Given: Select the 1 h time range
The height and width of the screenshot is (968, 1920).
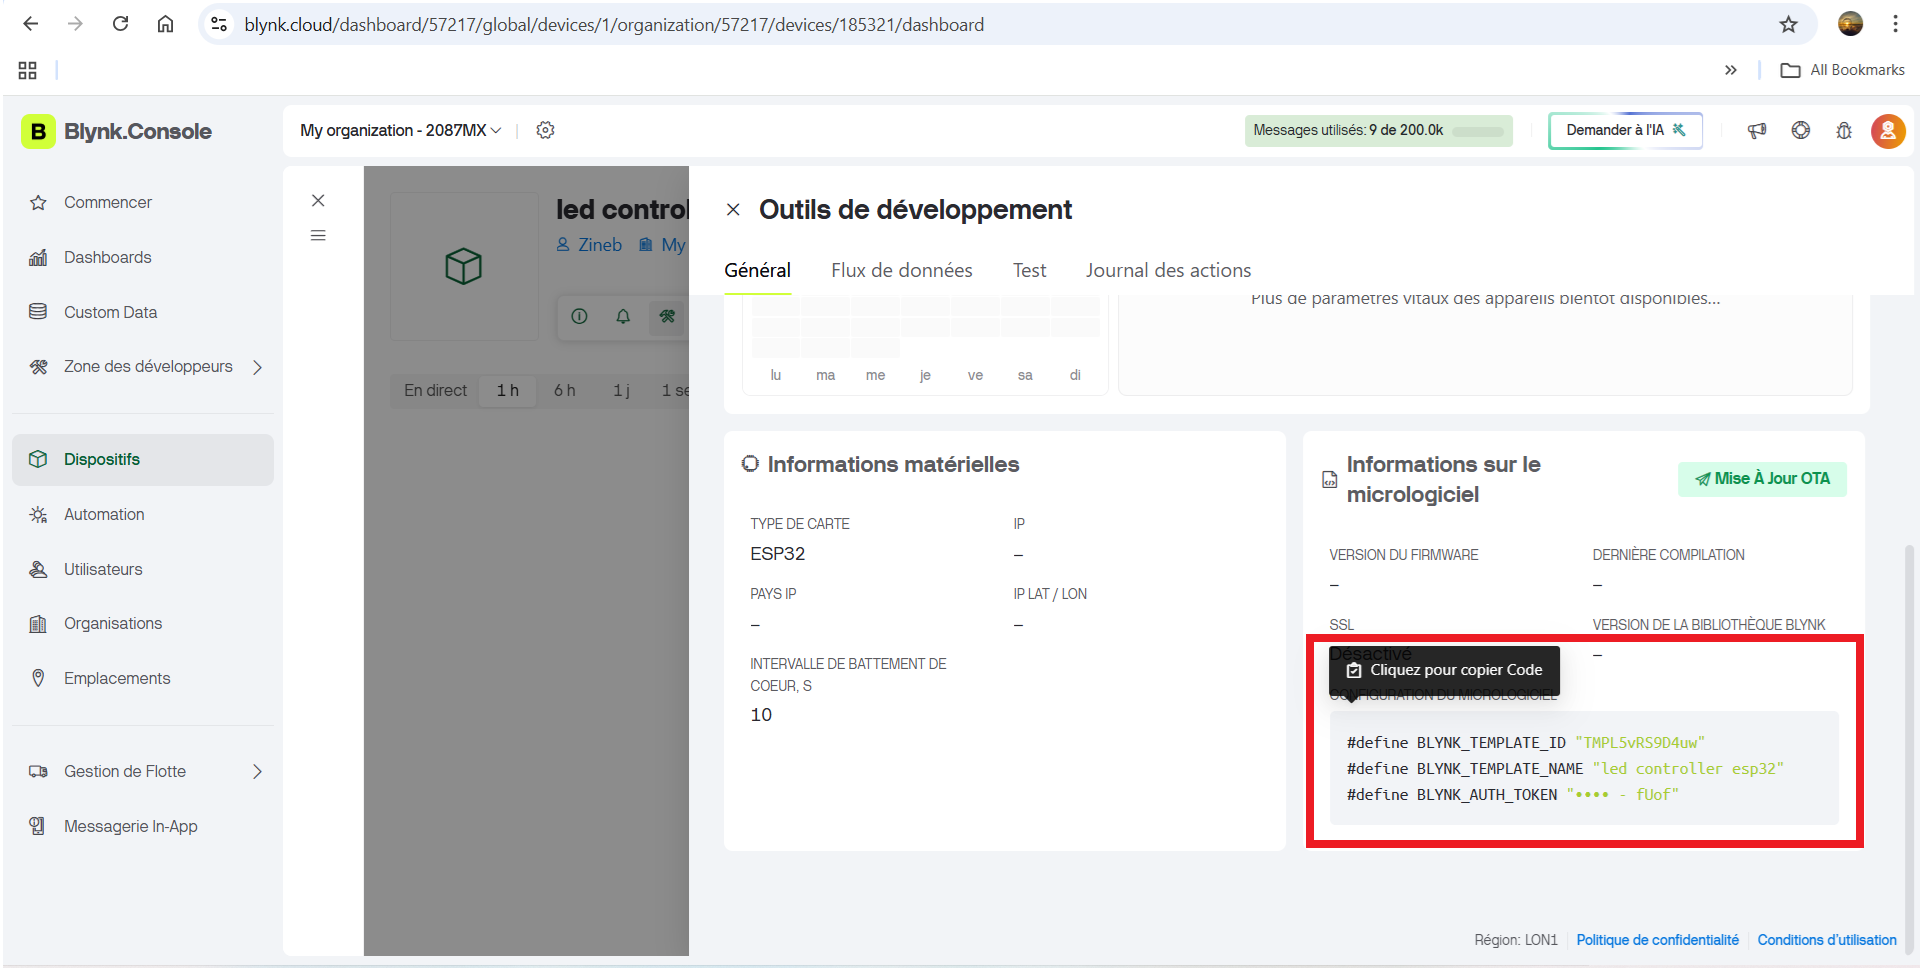Looking at the screenshot, I should (x=507, y=390).
